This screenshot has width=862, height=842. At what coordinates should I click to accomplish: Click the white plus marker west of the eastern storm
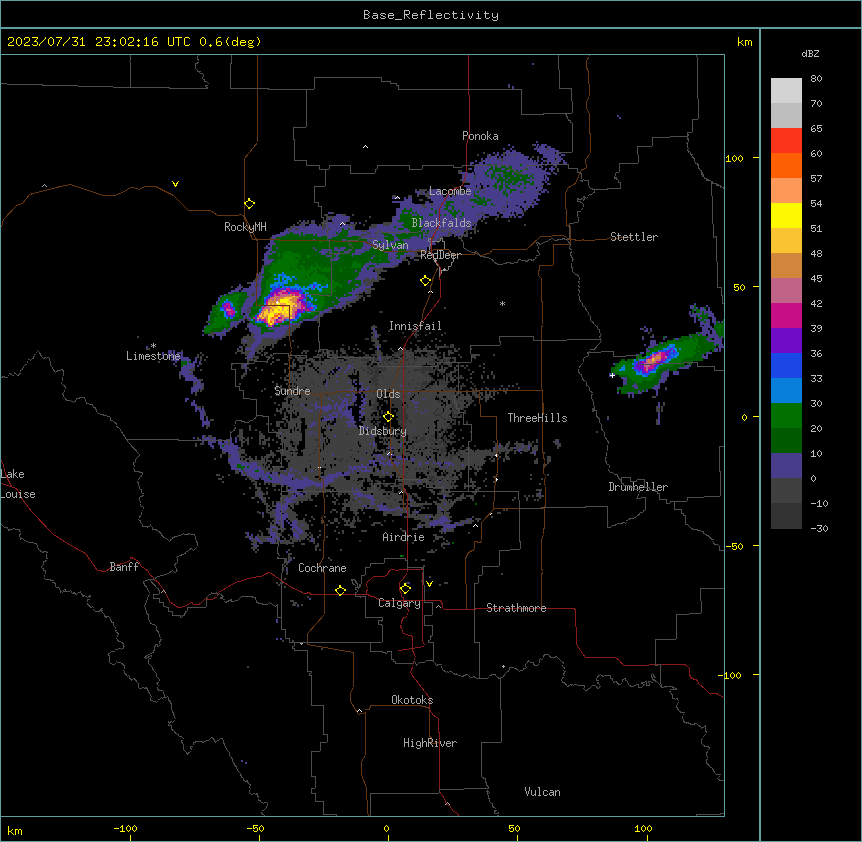pos(612,375)
